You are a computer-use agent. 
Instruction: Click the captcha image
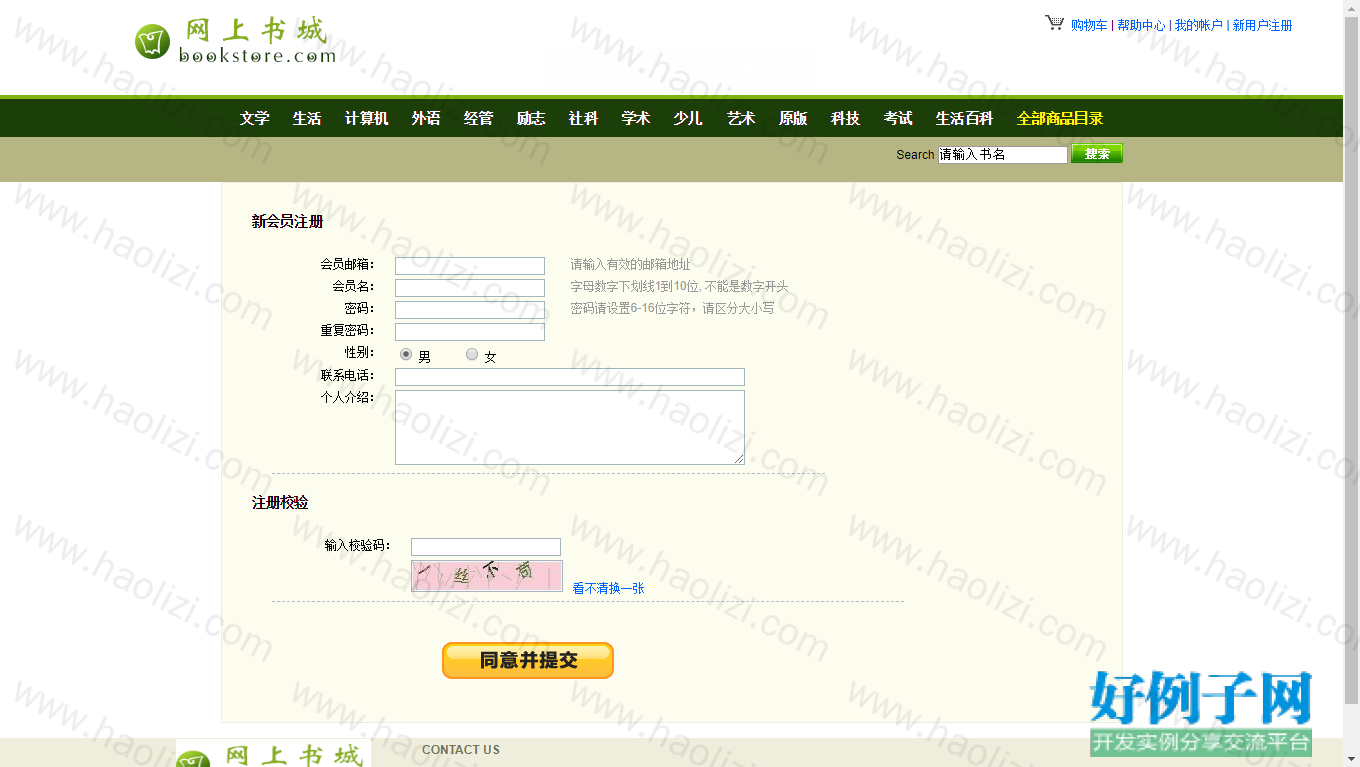487,576
